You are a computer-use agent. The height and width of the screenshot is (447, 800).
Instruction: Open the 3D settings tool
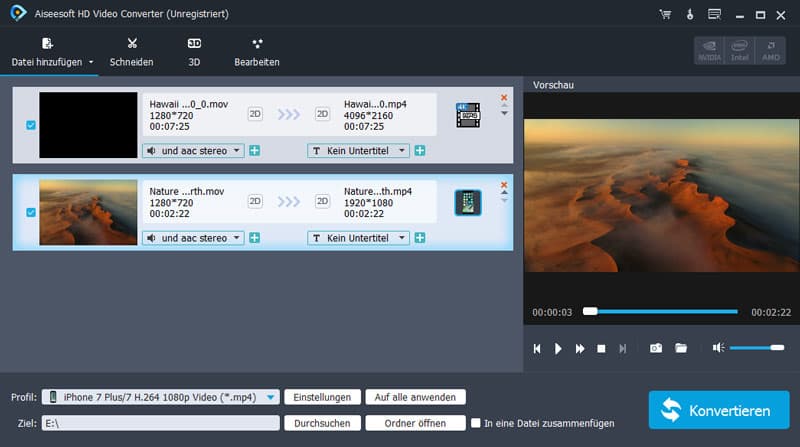point(194,53)
